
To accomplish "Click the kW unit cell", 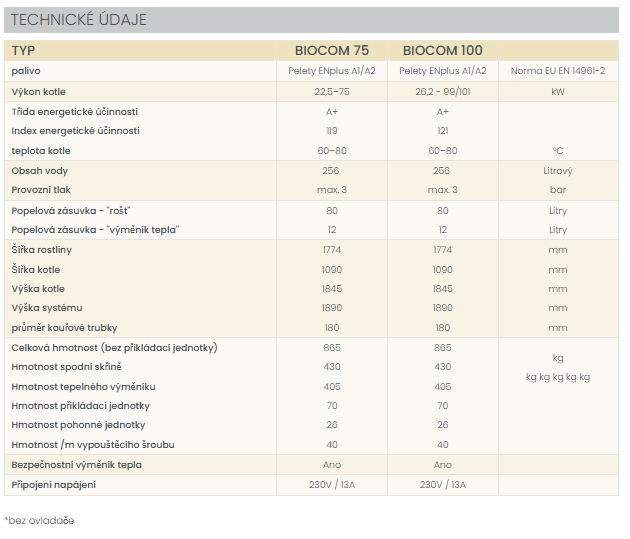I will [x=558, y=92].
